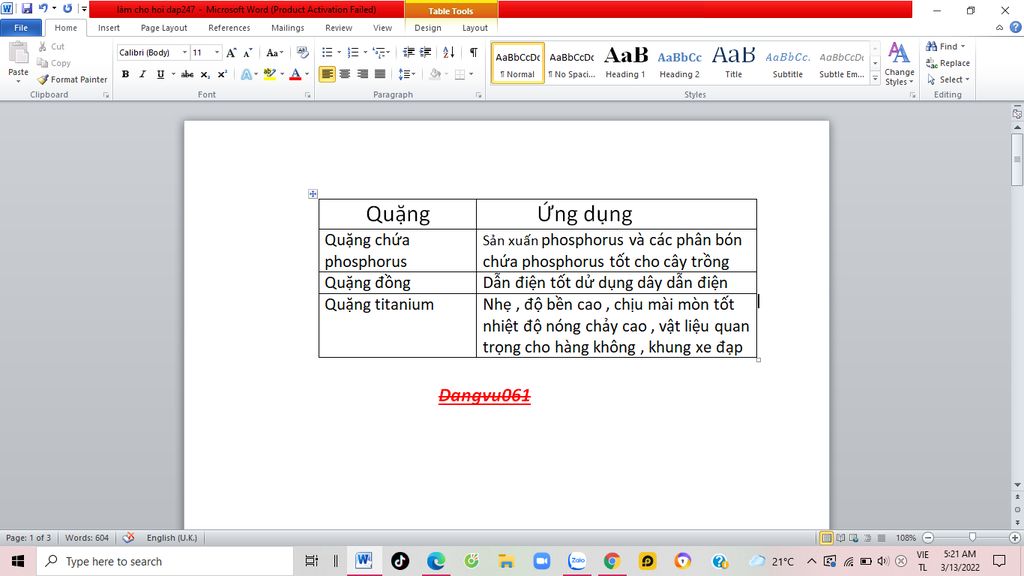Open the Find dropdown arrow
Screen dimensions: 1024x576
click(x=963, y=46)
